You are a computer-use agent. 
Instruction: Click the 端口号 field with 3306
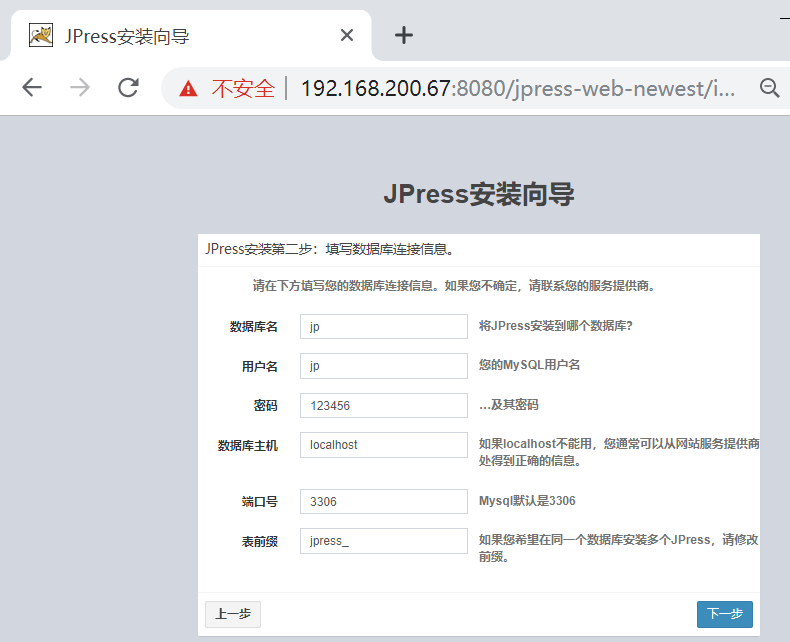tap(384, 501)
